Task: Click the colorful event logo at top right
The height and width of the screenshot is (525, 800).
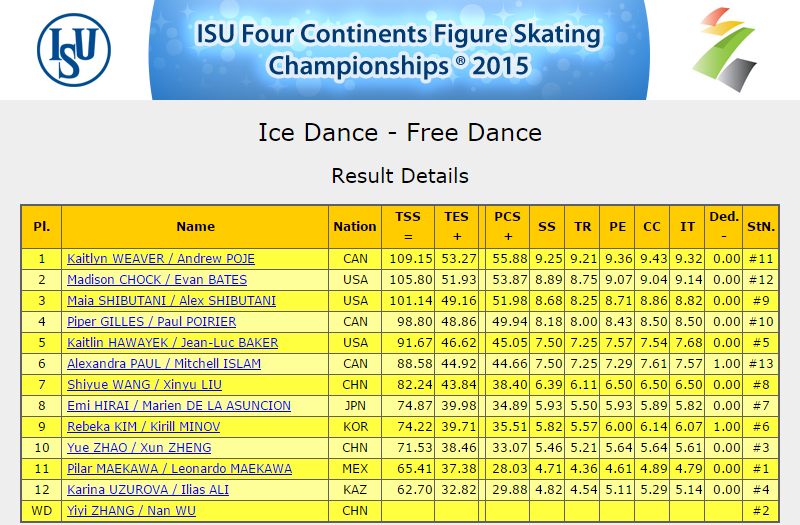Action: (724, 49)
